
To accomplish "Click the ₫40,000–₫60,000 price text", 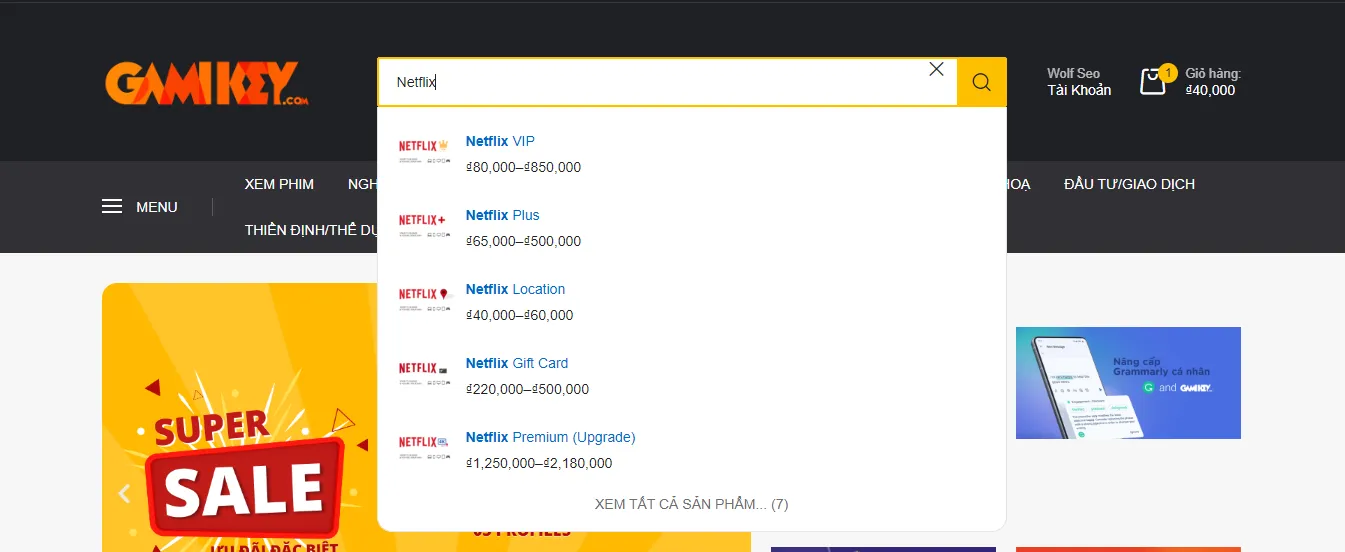I will tap(520, 315).
